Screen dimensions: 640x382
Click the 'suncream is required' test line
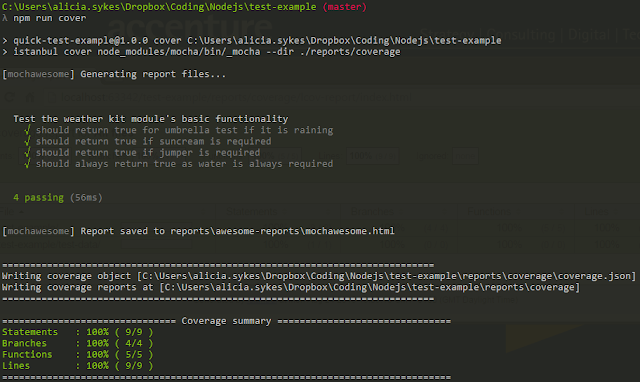(x=153, y=141)
